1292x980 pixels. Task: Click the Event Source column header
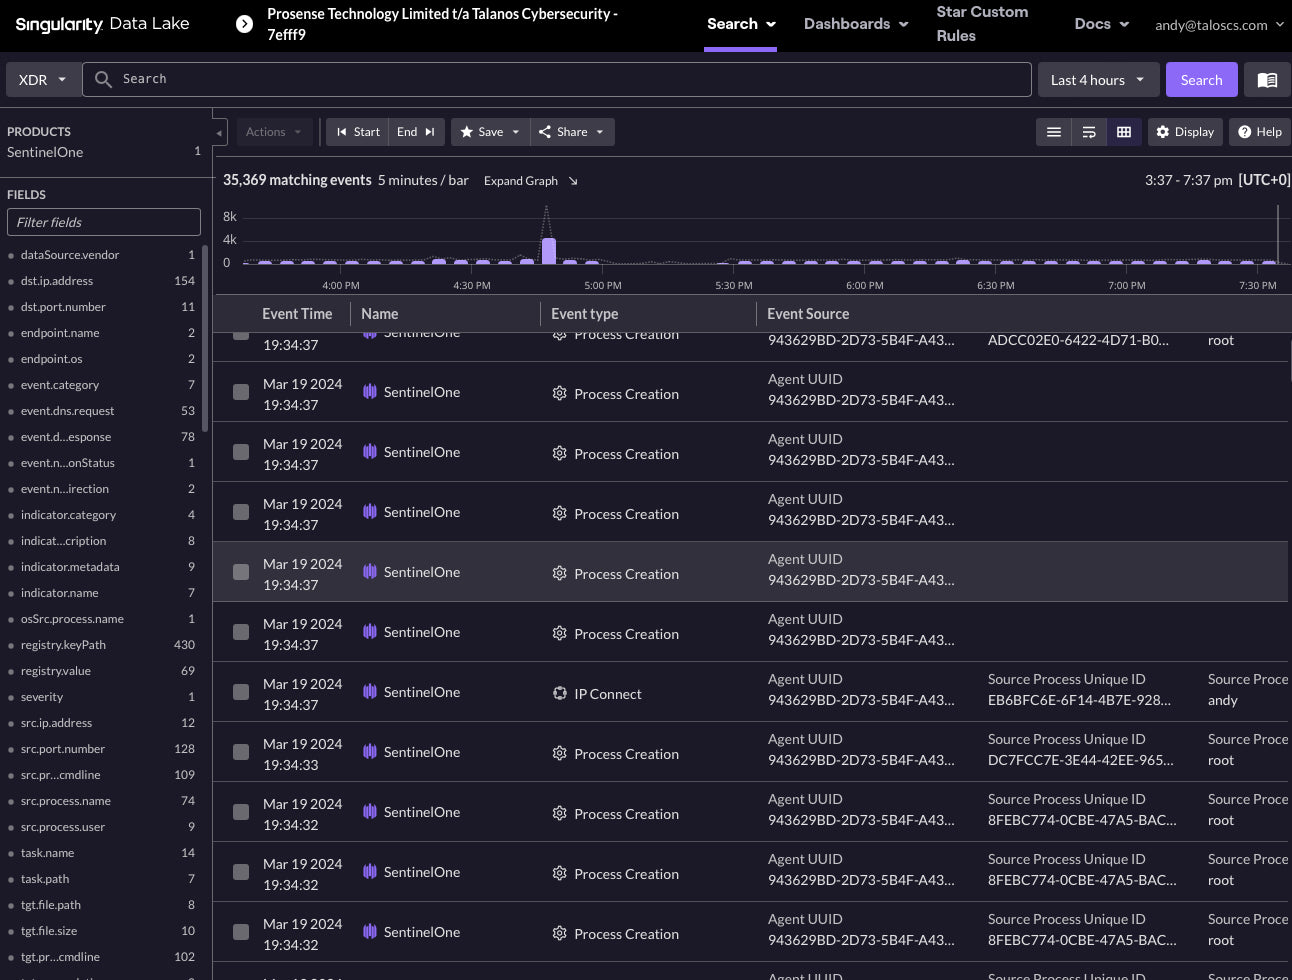[x=808, y=314]
